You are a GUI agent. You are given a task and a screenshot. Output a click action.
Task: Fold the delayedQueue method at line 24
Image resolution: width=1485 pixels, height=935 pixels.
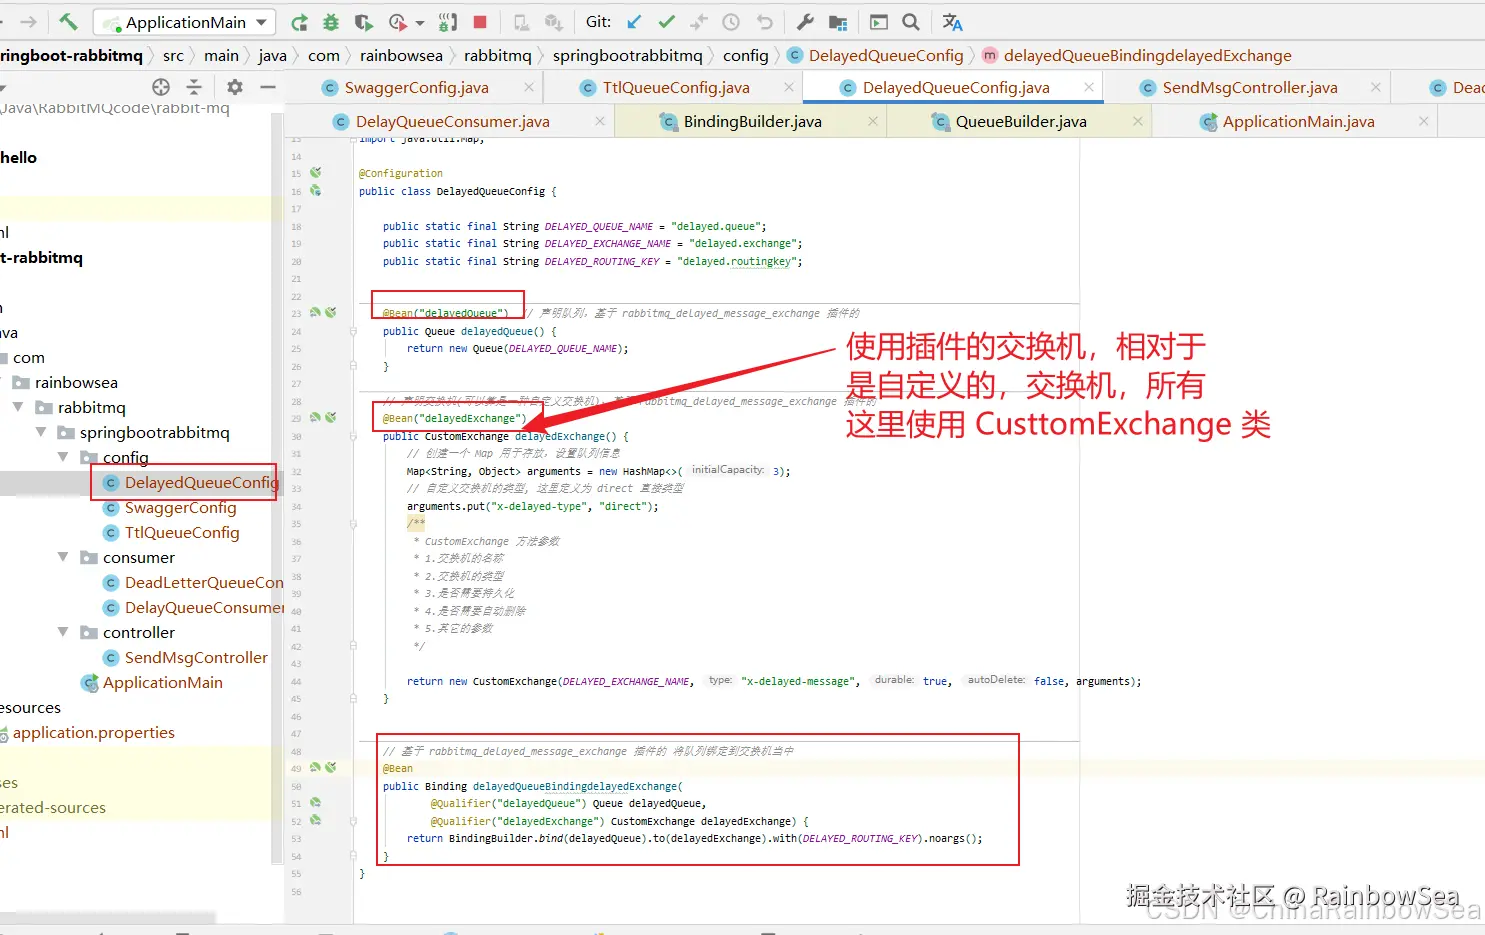click(353, 331)
